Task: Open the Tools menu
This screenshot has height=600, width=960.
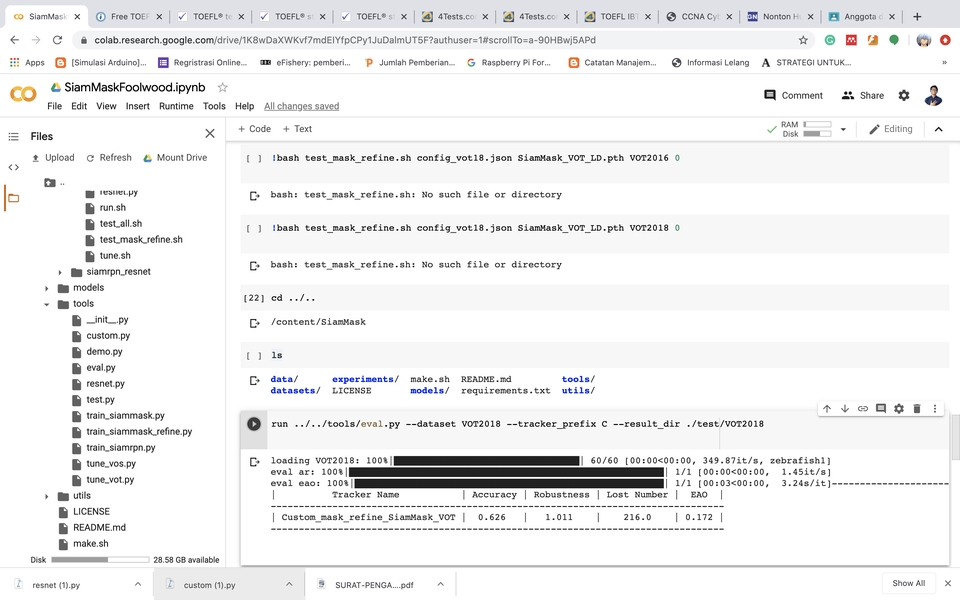Action: (x=214, y=106)
